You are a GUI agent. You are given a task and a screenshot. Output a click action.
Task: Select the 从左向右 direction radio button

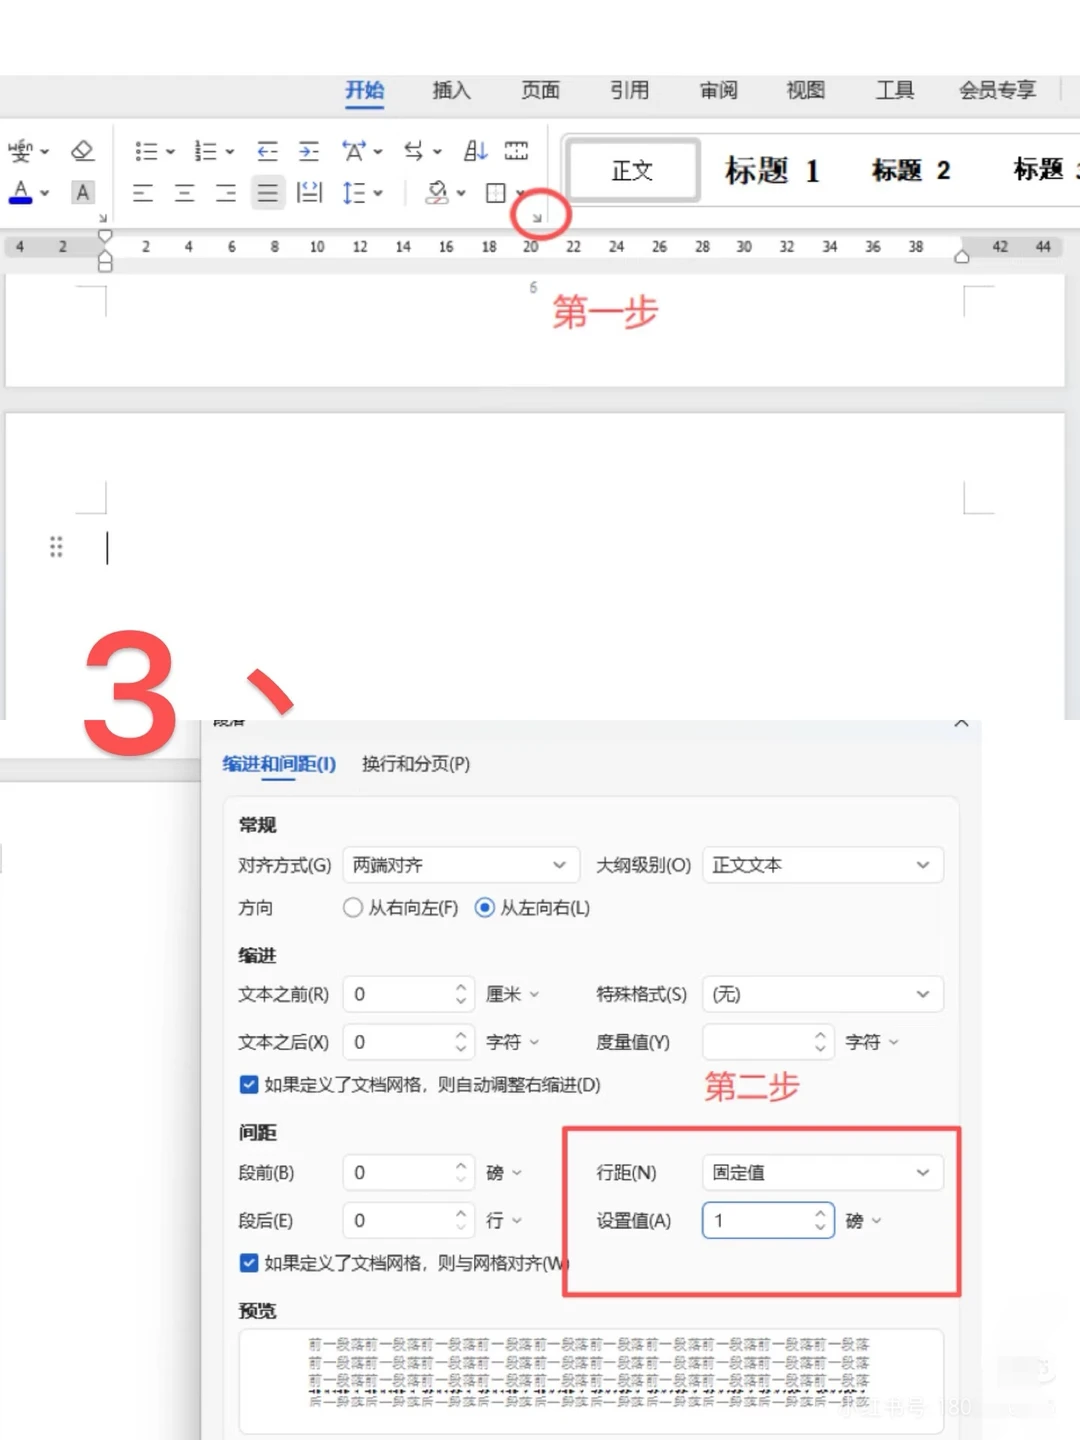click(486, 908)
